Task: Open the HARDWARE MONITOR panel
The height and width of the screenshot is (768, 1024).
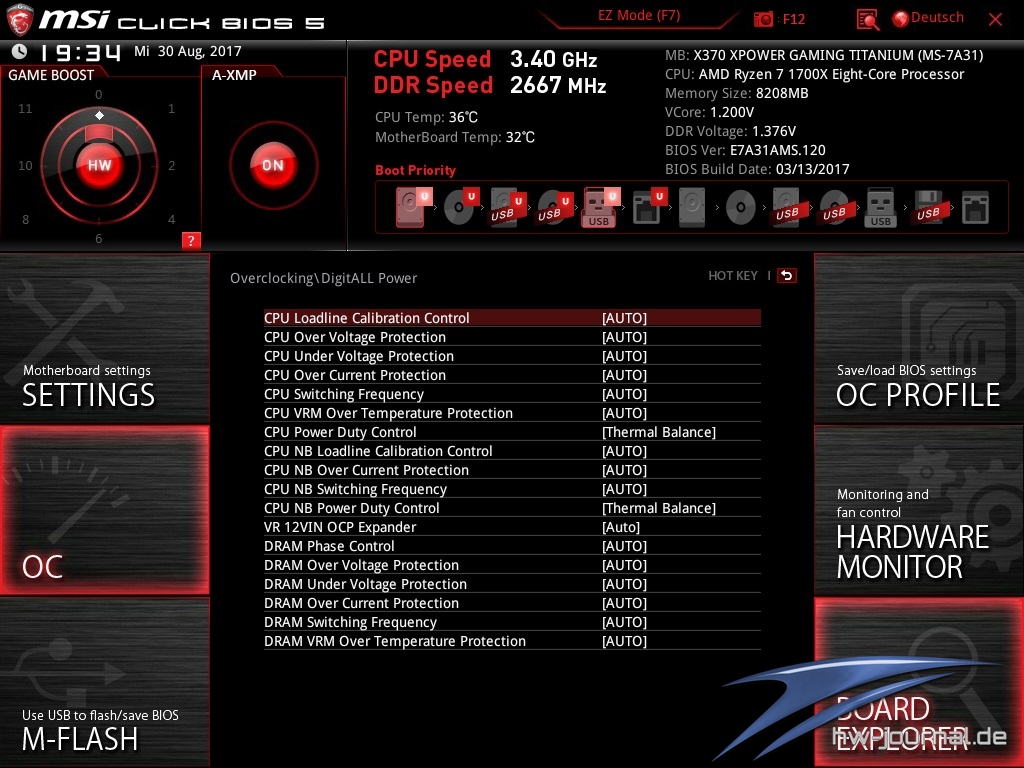Action: point(919,510)
